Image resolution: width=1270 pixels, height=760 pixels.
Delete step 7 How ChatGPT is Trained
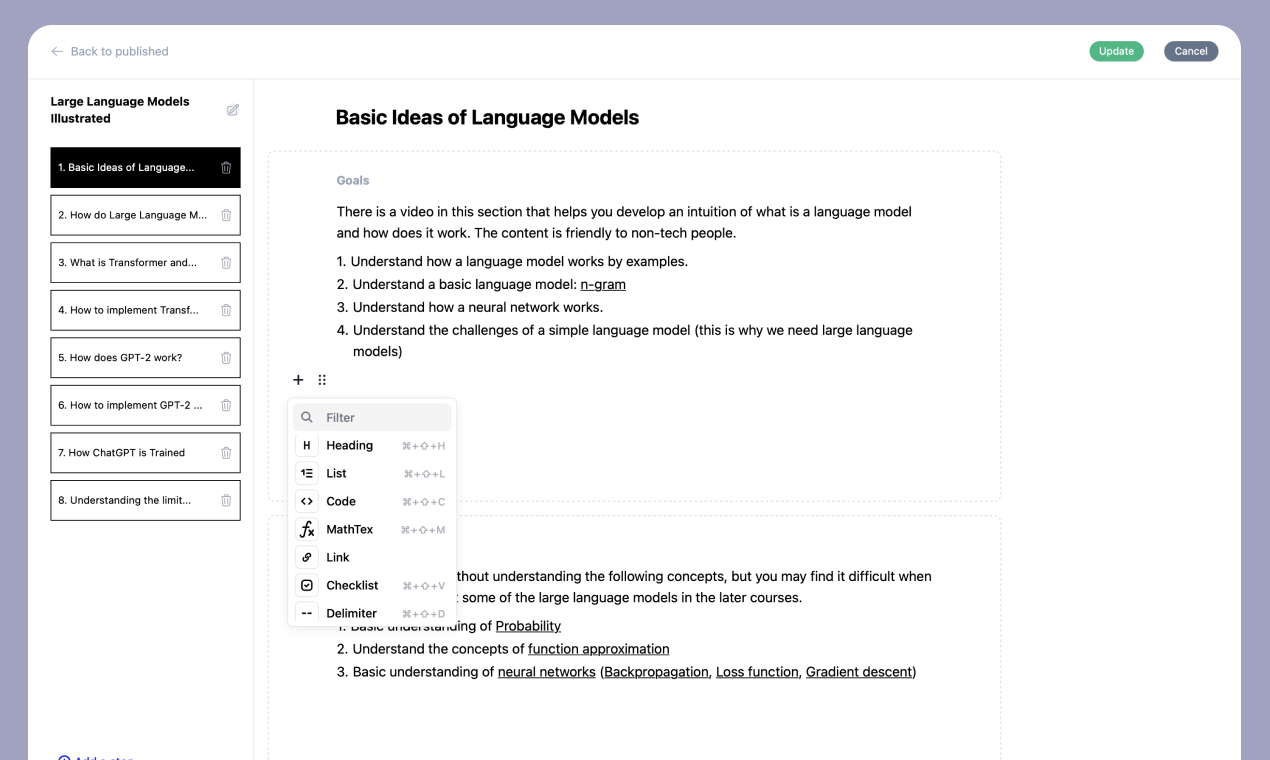tap(226, 453)
